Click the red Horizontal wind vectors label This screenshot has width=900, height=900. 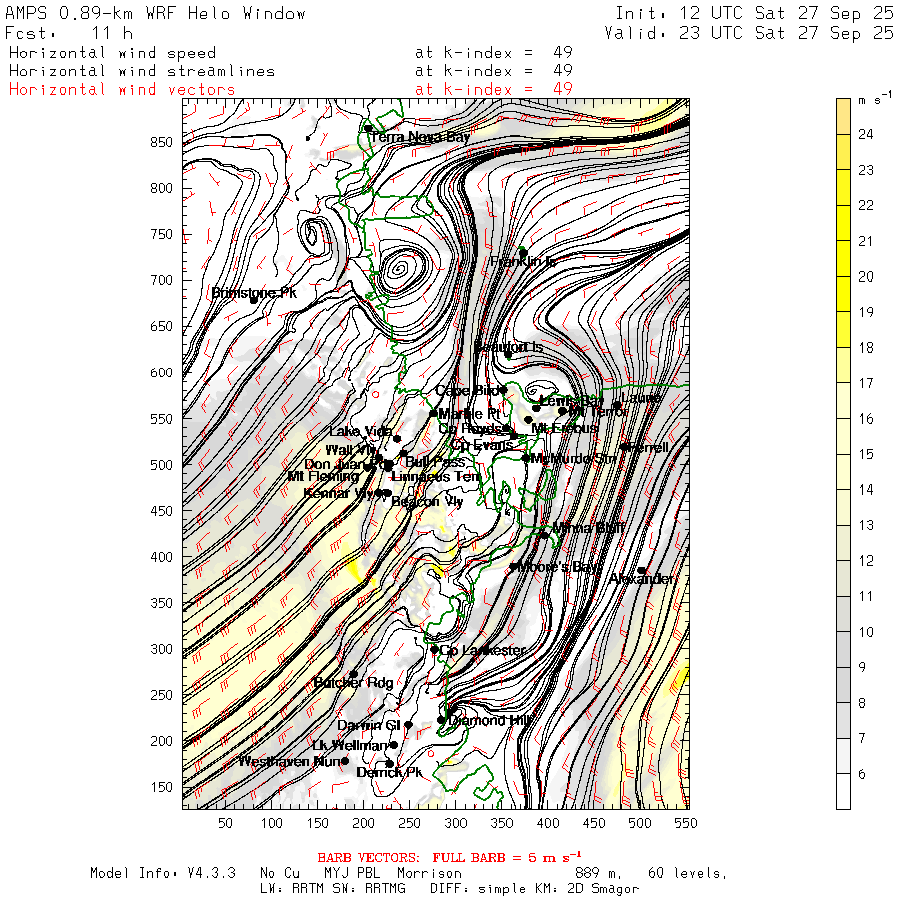pos(122,89)
